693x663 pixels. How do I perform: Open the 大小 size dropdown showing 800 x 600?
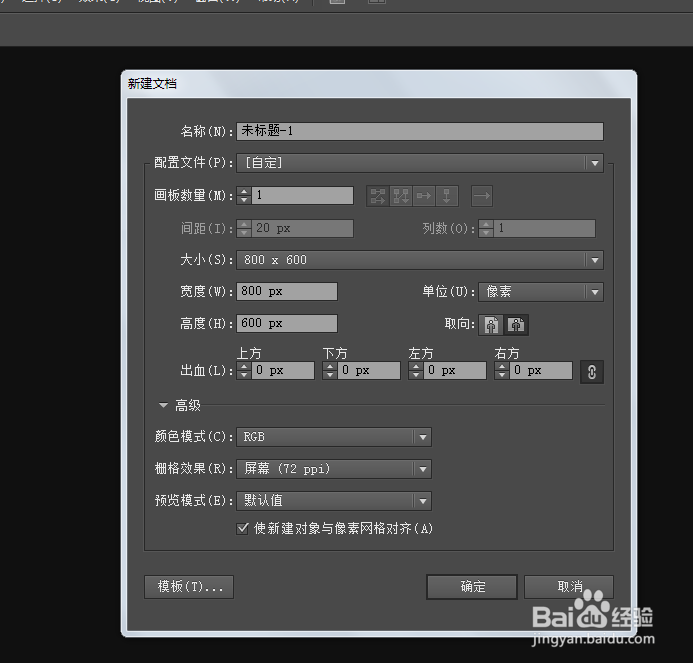(x=420, y=260)
